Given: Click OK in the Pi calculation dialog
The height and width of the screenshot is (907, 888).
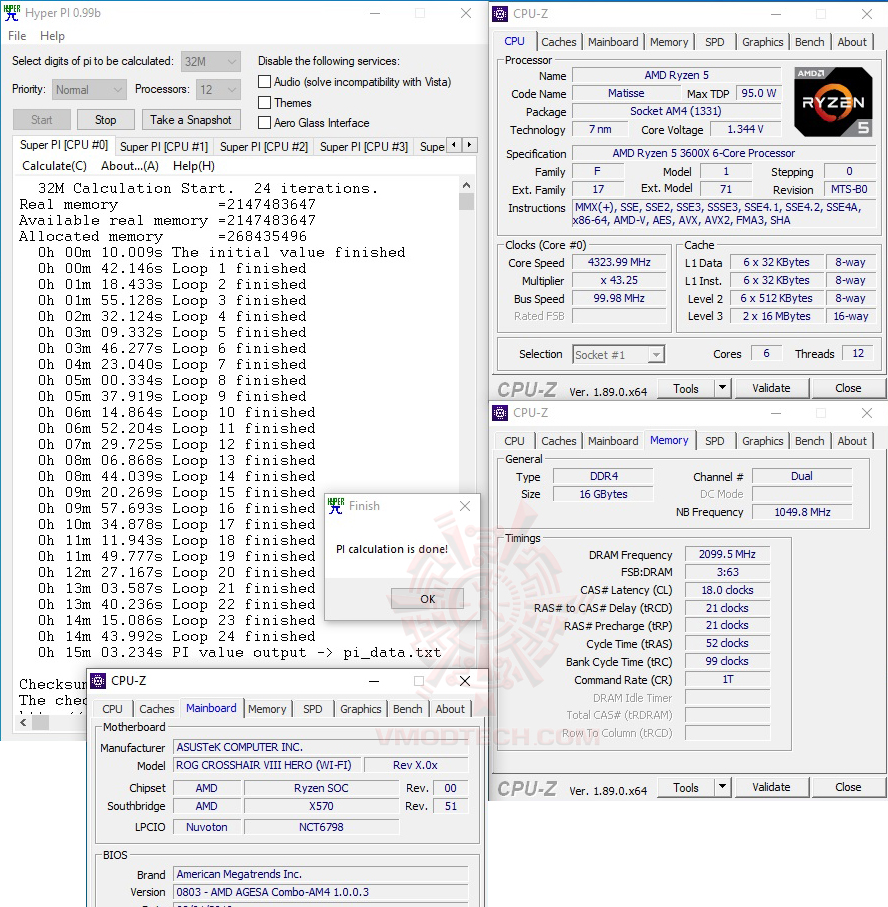Looking at the screenshot, I should point(427,599).
